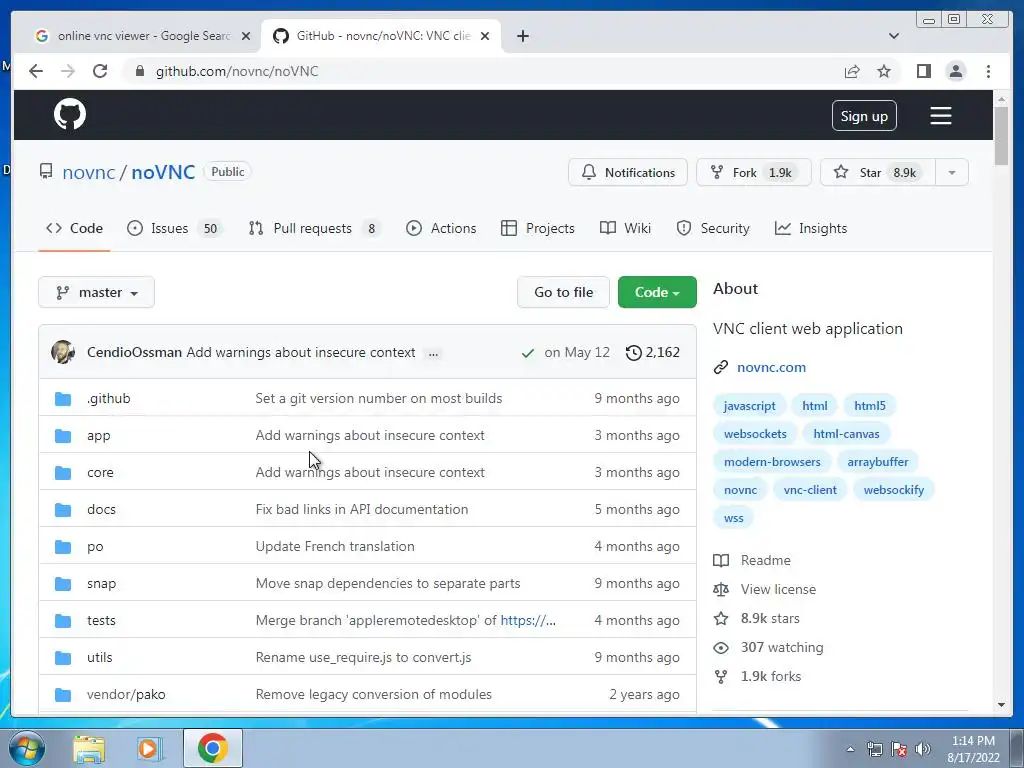
Task: Select the Code tab
Action: (74, 229)
